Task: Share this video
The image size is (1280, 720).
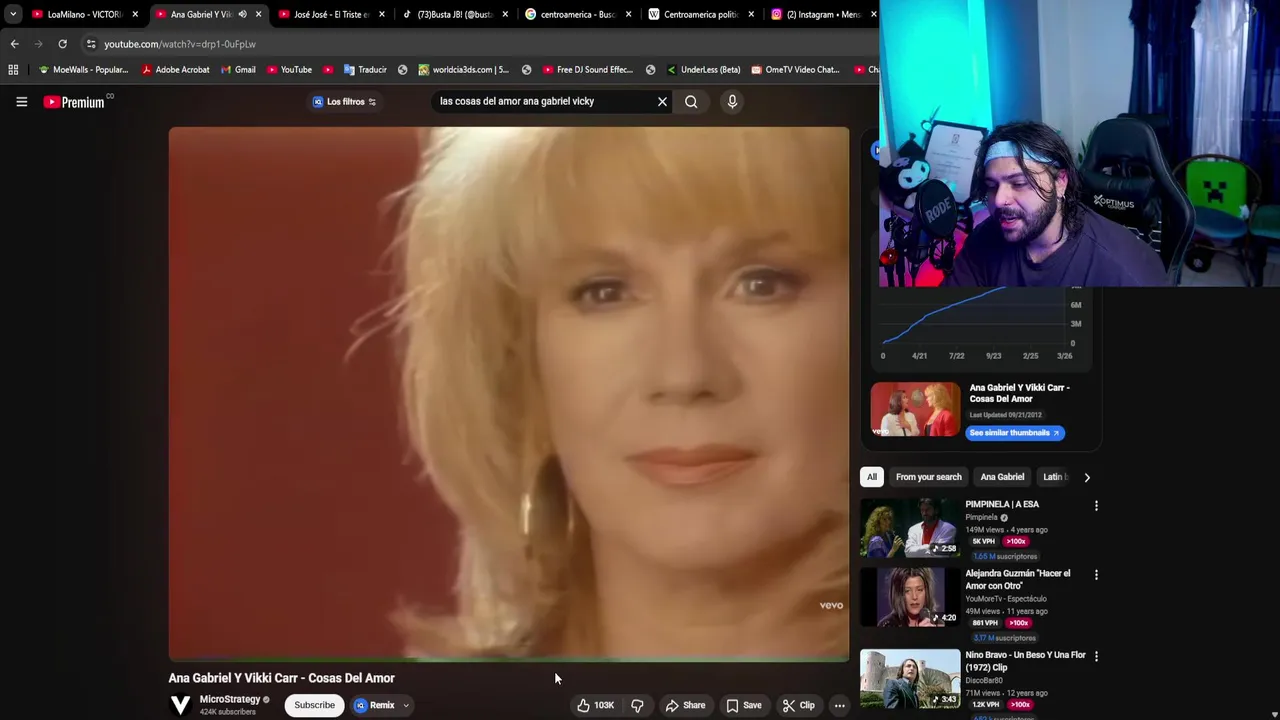Action: 686,705
